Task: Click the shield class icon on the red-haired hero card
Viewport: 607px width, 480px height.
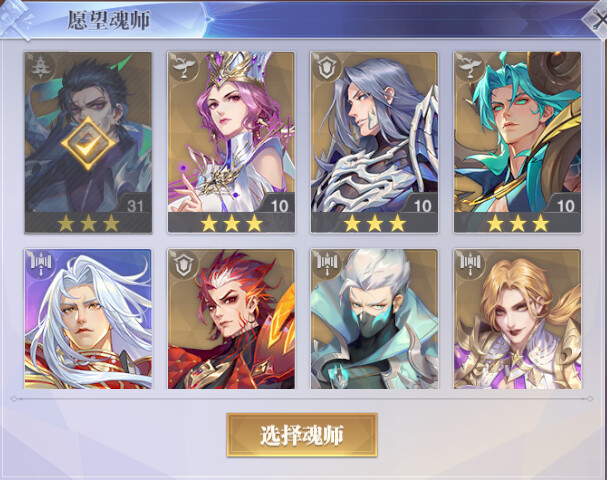Action: (183, 264)
